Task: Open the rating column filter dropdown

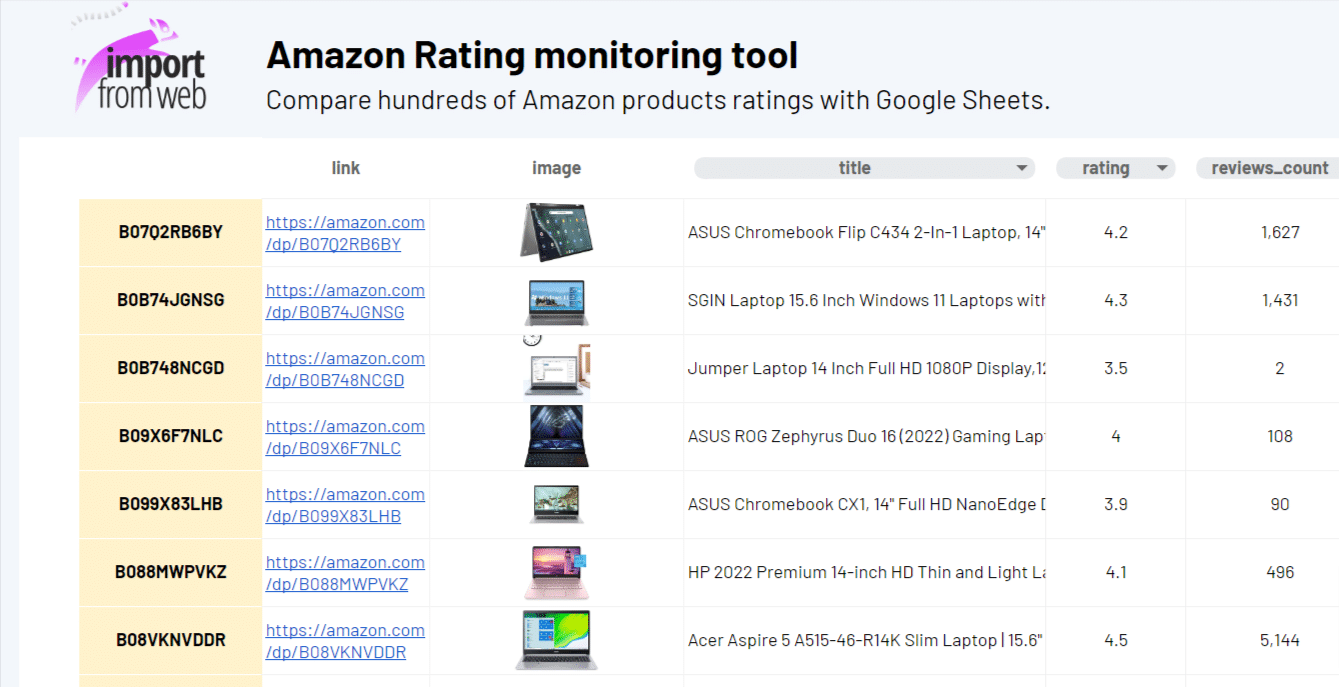Action: coord(1162,168)
